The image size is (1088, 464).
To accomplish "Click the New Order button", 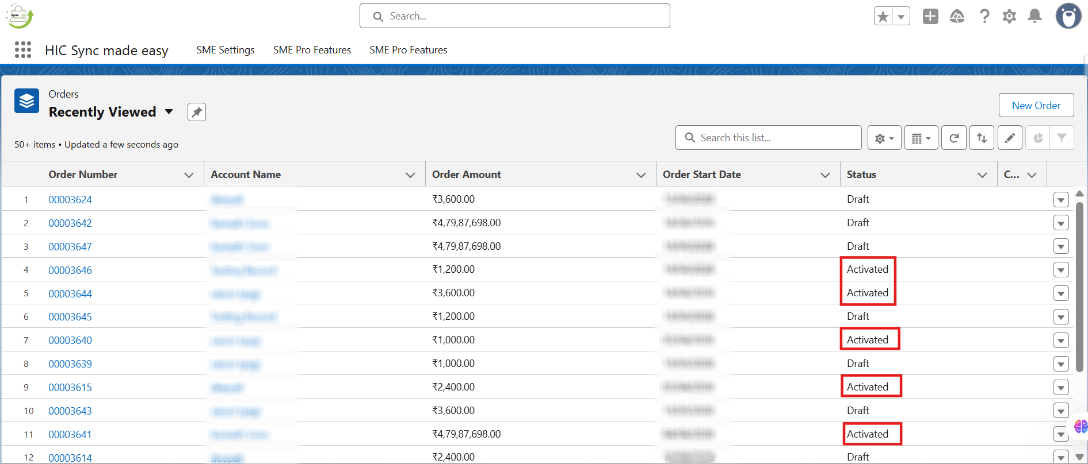I will pos(1035,105).
